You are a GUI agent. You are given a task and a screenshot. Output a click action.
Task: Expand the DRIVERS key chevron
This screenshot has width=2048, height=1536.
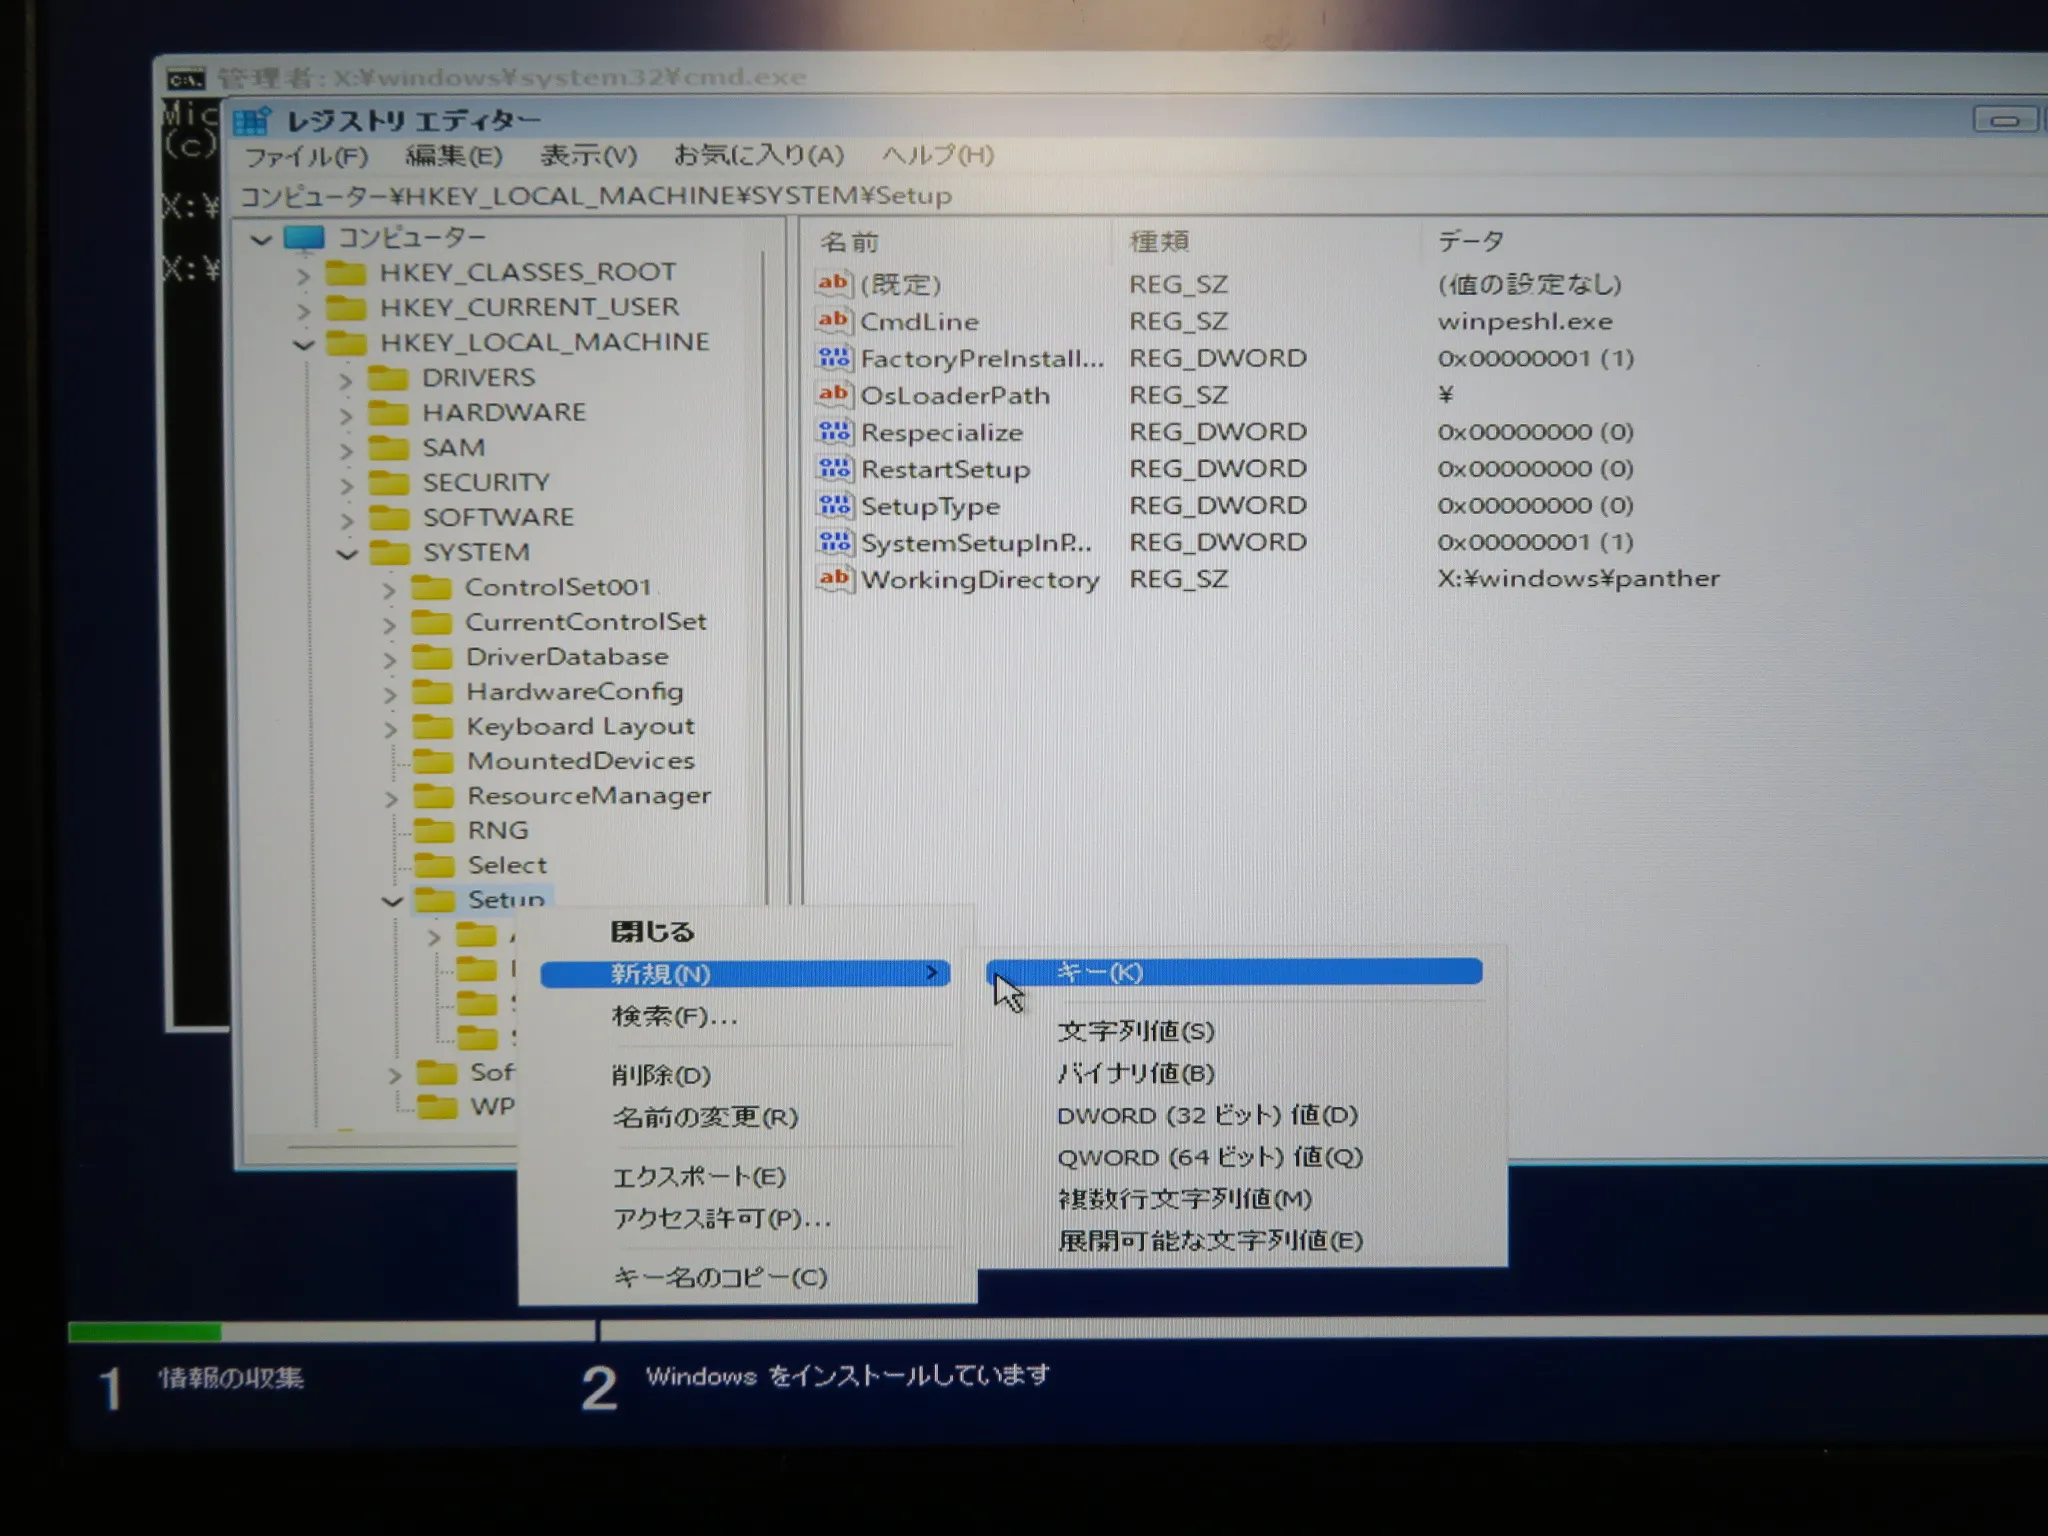click(345, 380)
